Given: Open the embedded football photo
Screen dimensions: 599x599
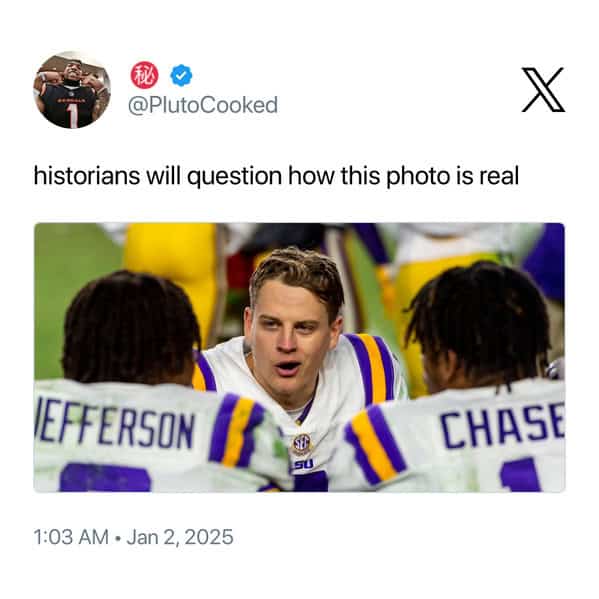Looking at the screenshot, I should [x=299, y=357].
